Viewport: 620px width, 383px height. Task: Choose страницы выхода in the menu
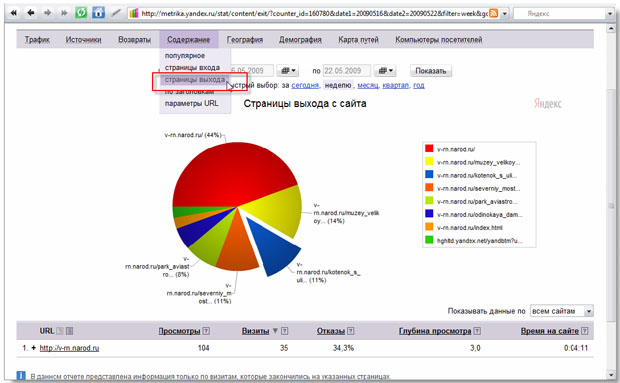click(195, 80)
